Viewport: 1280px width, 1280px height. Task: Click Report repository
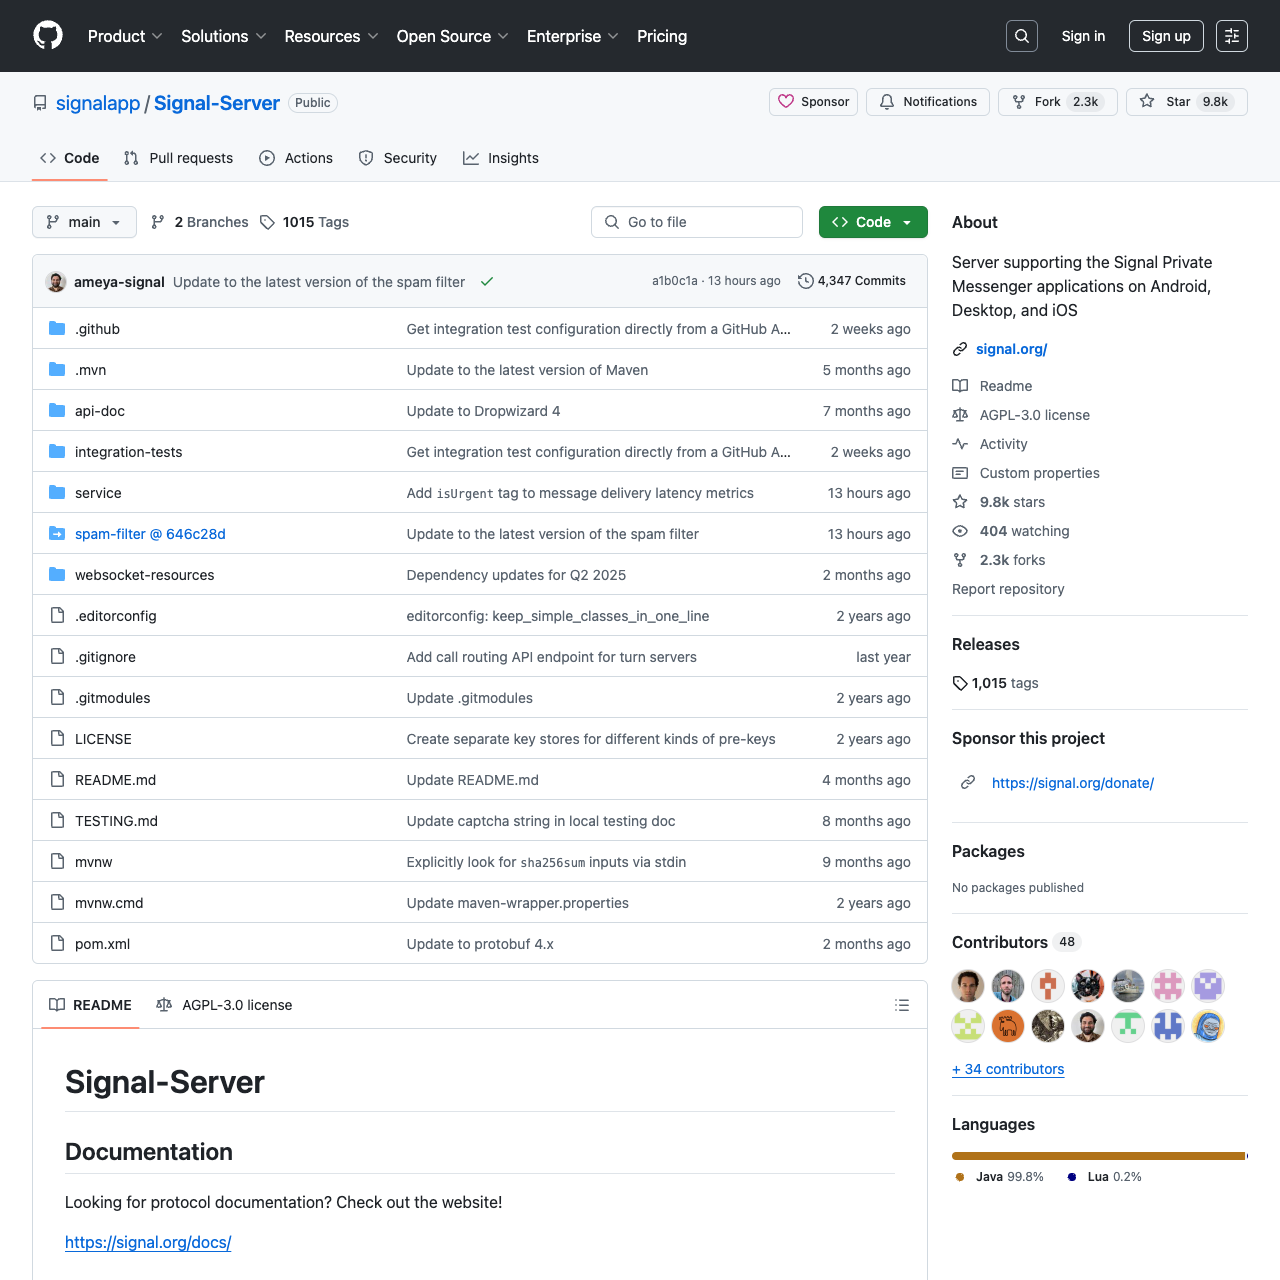point(1008,589)
